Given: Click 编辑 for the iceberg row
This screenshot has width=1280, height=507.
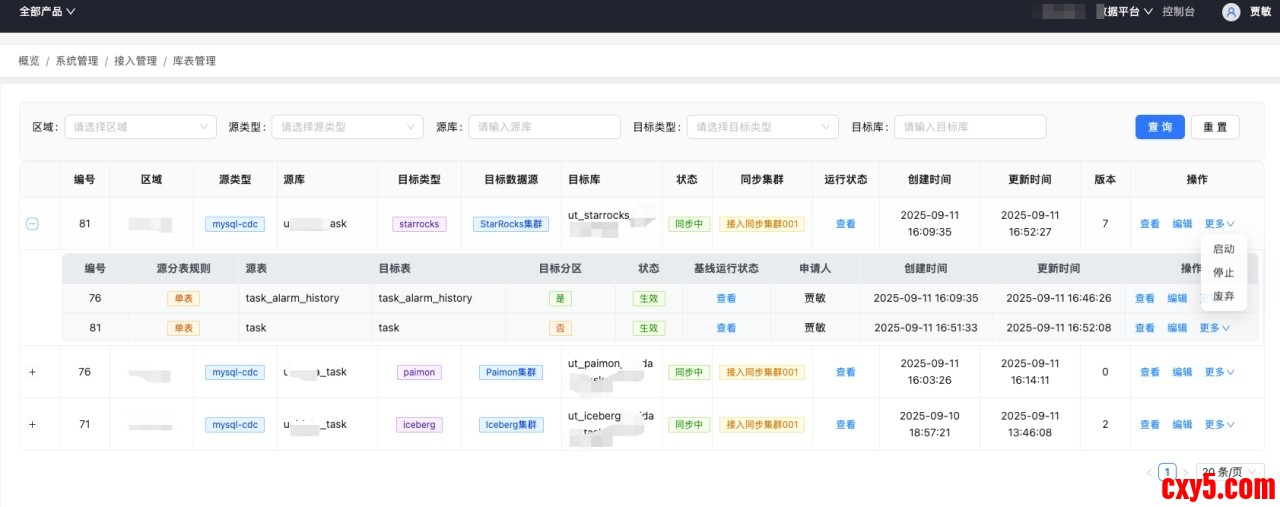Looking at the screenshot, I should tap(1182, 424).
